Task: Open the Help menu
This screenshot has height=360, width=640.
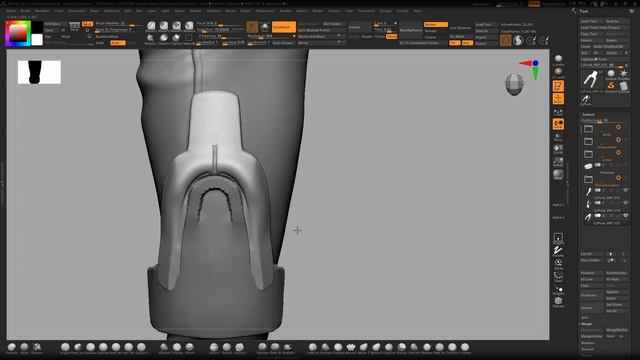Action: click(x=417, y=11)
